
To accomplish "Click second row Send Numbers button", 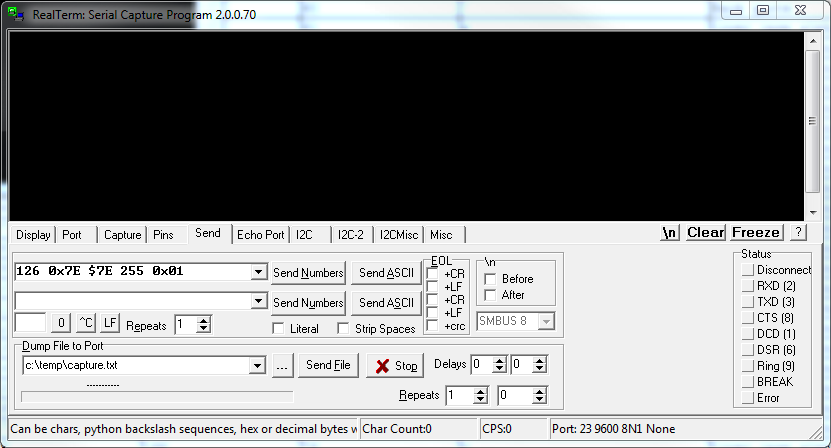I will click(x=308, y=303).
